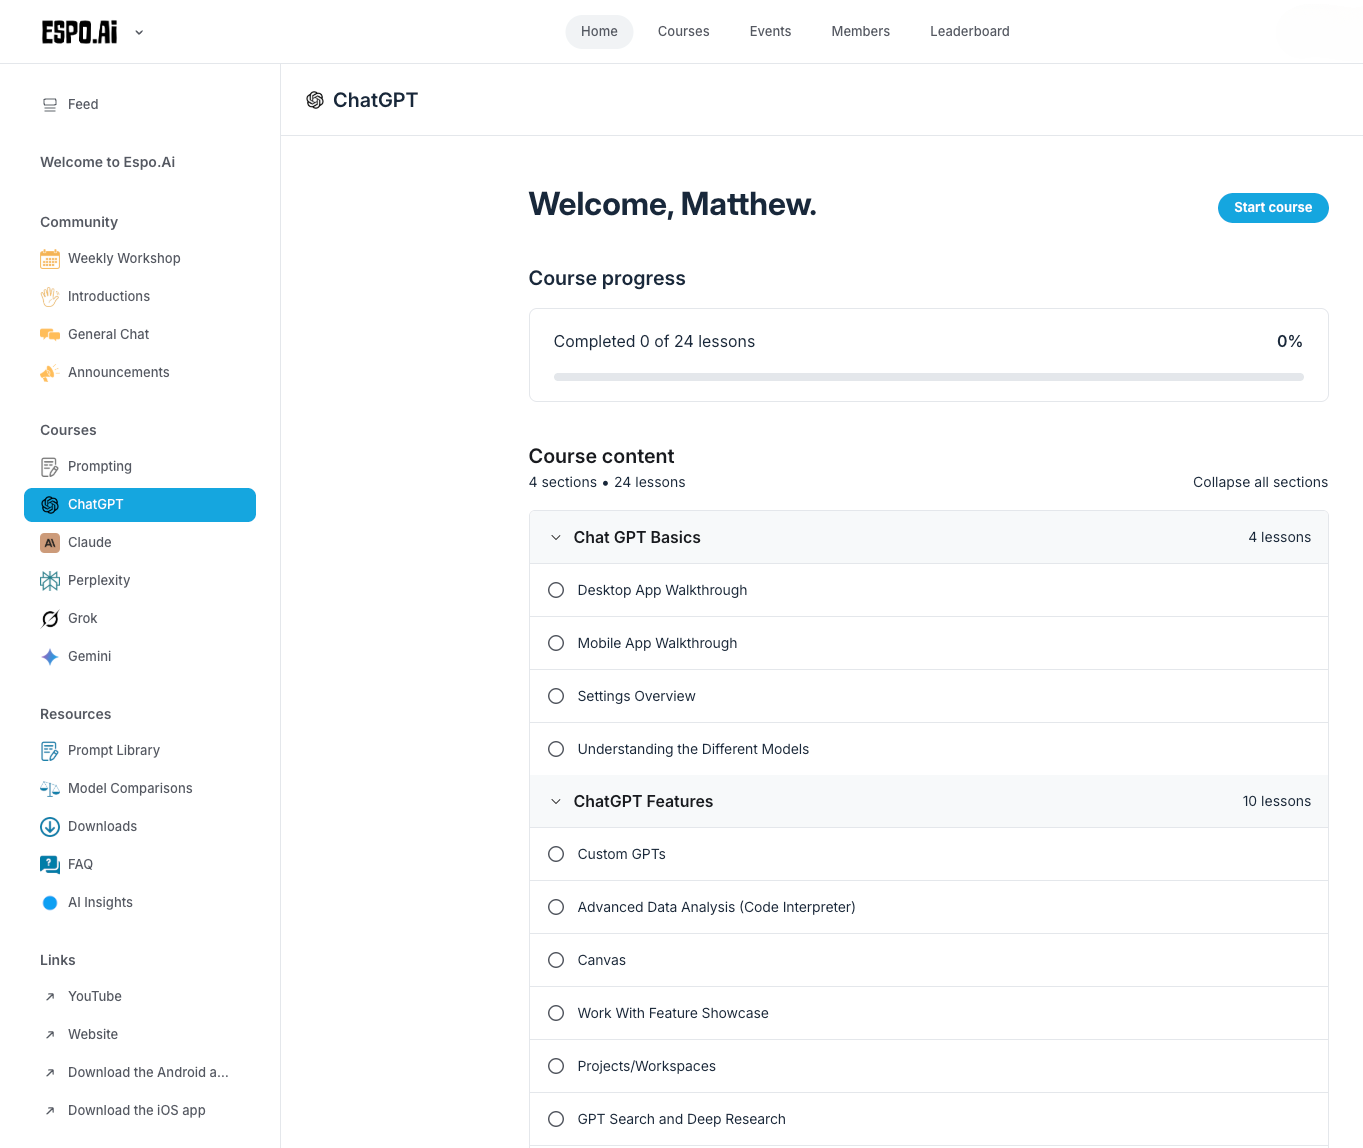Viewport: 1363px width, 1148px height.
Task: Click the YouTube external link arrow icon
Action: pos(50,997)
